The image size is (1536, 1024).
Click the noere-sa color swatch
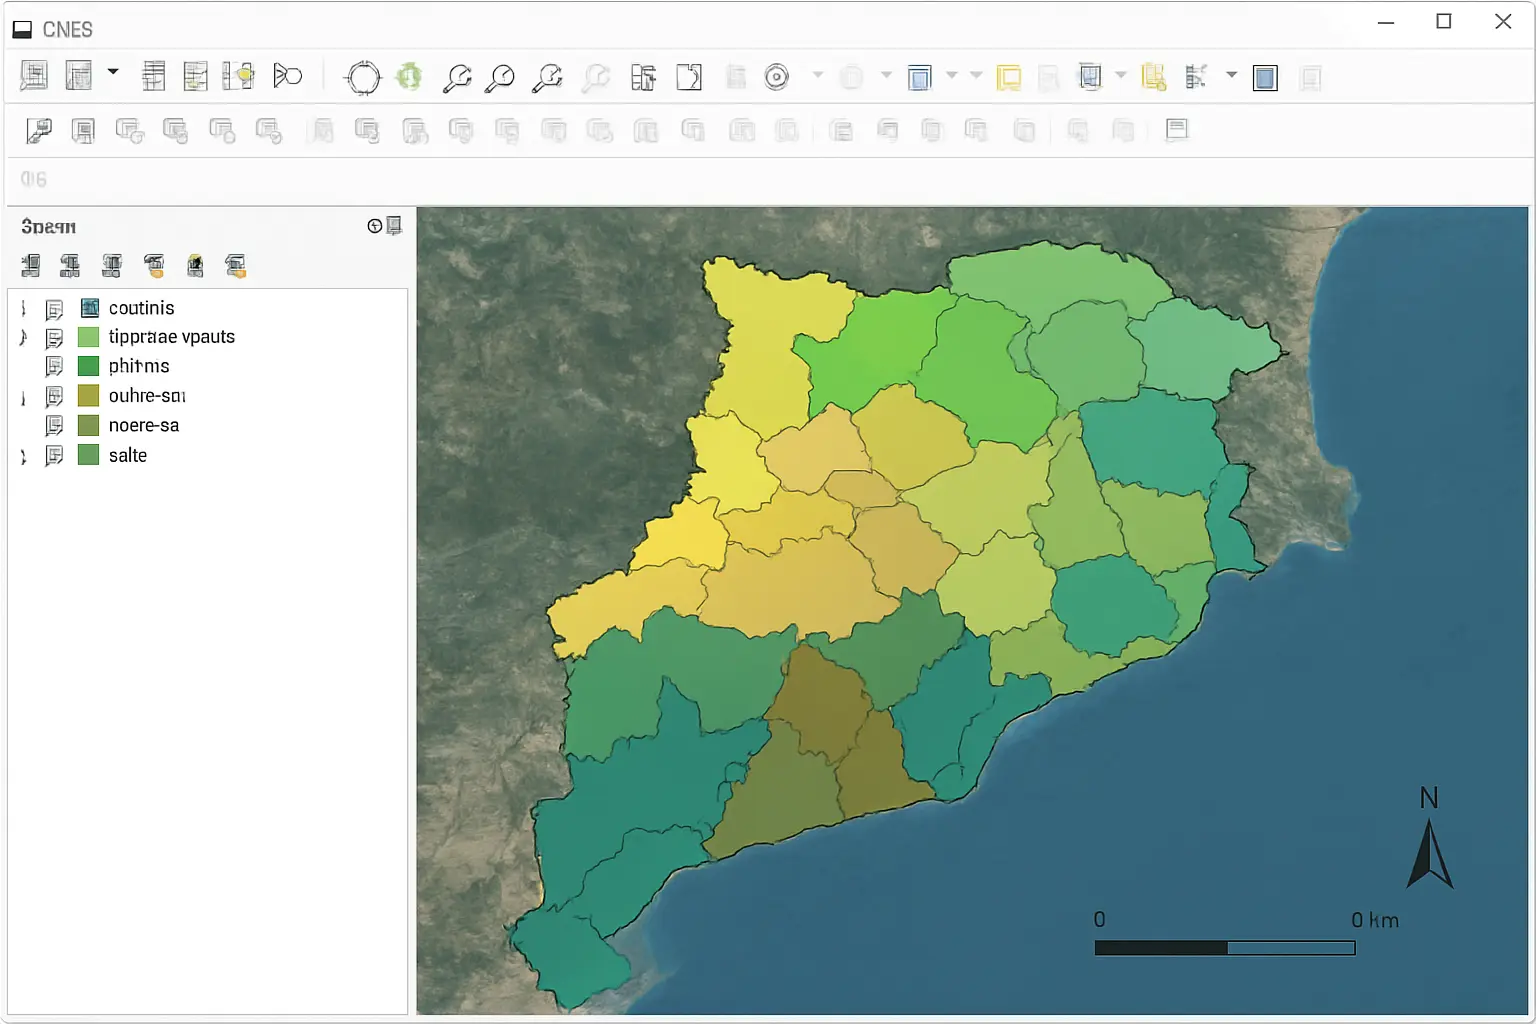click(89, 425)
